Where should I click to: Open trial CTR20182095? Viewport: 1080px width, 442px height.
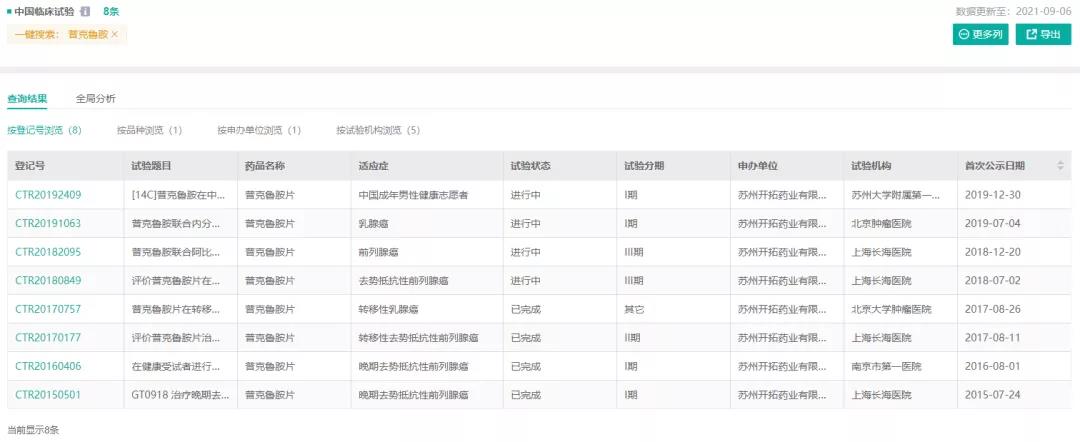tap(48, 252)
